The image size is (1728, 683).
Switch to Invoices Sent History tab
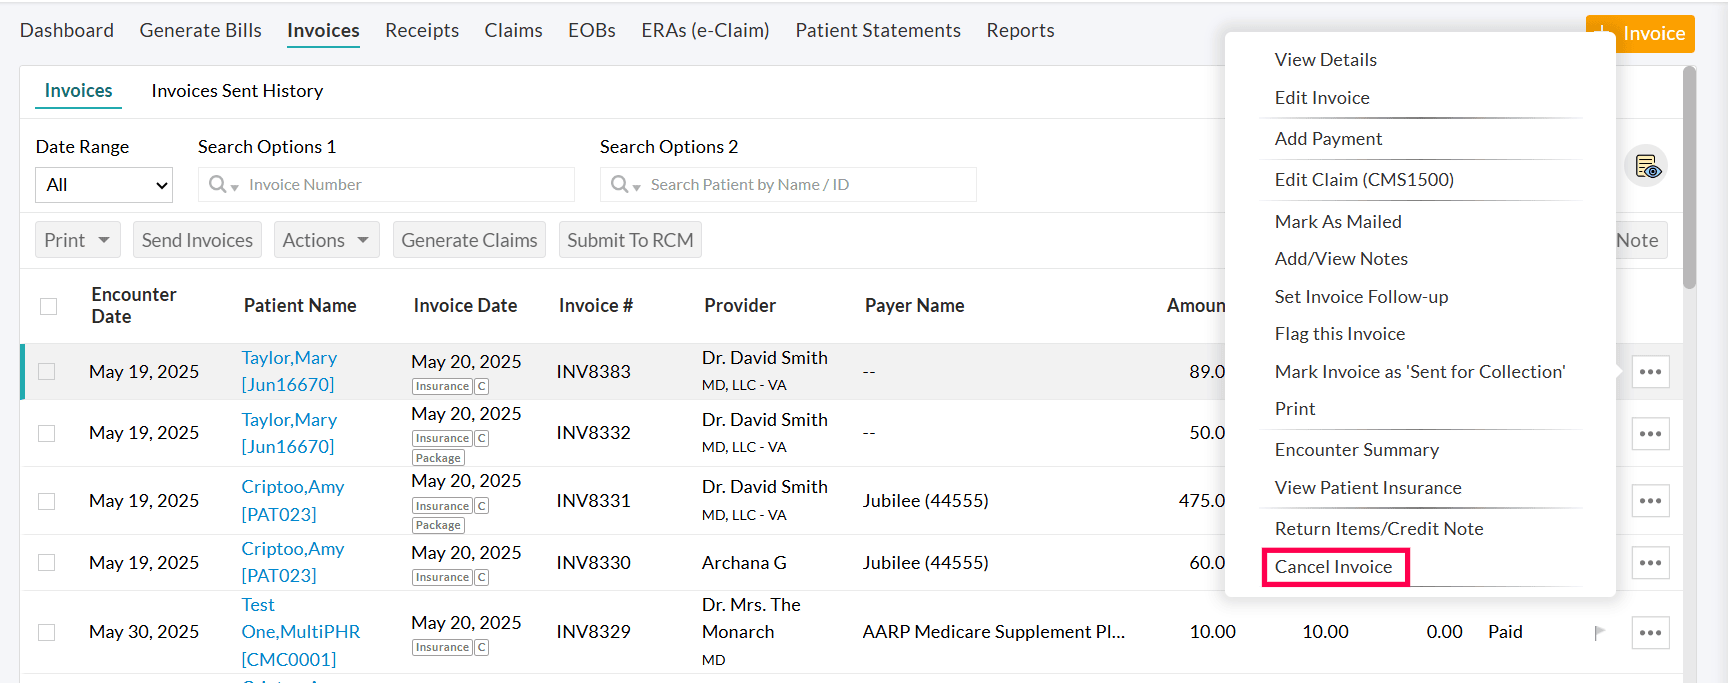(x=237, y=91)
